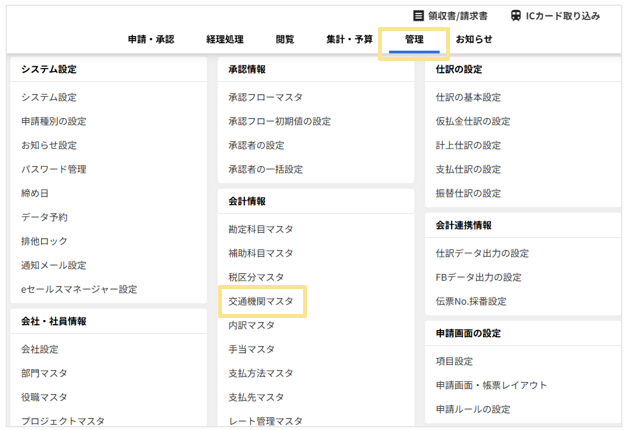This screenshot has width=627, height=430.
Task: Open the 閲覧 menu
Action: (x=285, y=39)
